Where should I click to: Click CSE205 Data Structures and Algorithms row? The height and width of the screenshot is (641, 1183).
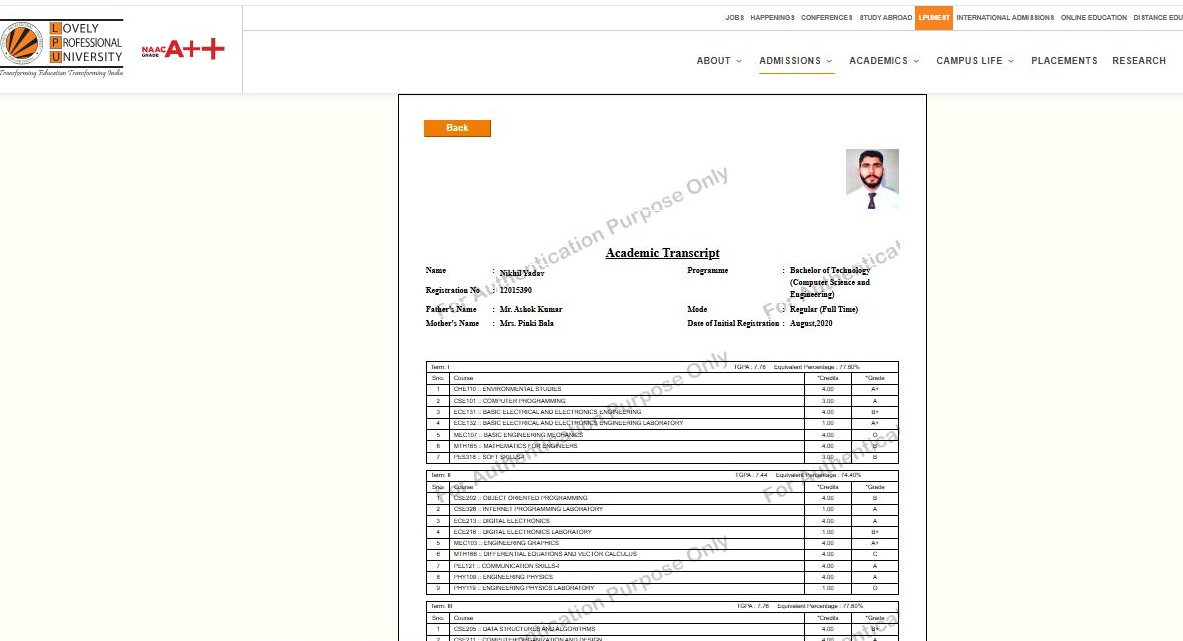(x=662, y=629)
